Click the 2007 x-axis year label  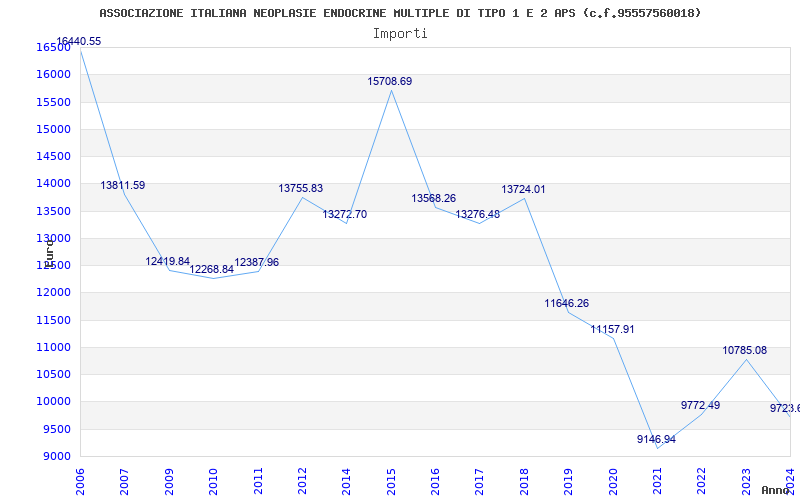click(x=124, y=481)
